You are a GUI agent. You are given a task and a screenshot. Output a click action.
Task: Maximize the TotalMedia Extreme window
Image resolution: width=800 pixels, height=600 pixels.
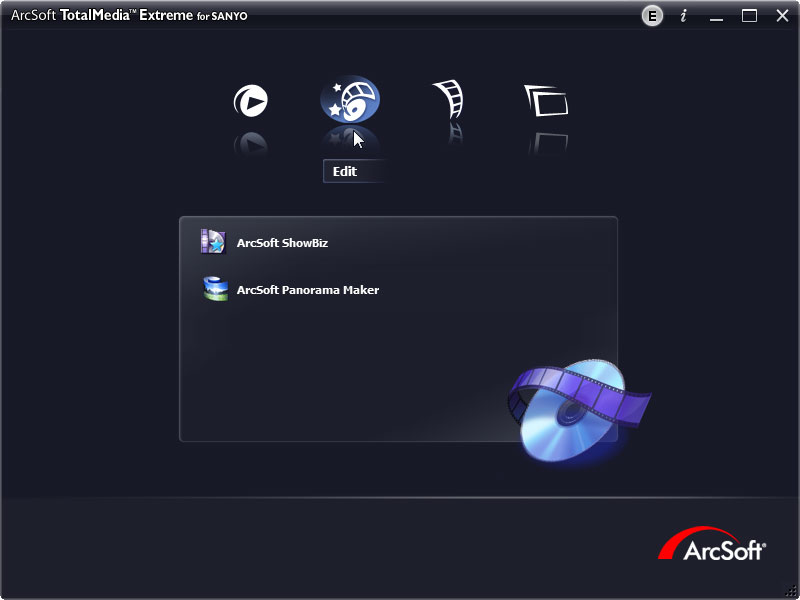pyautogui.click(x=749, y=16)
